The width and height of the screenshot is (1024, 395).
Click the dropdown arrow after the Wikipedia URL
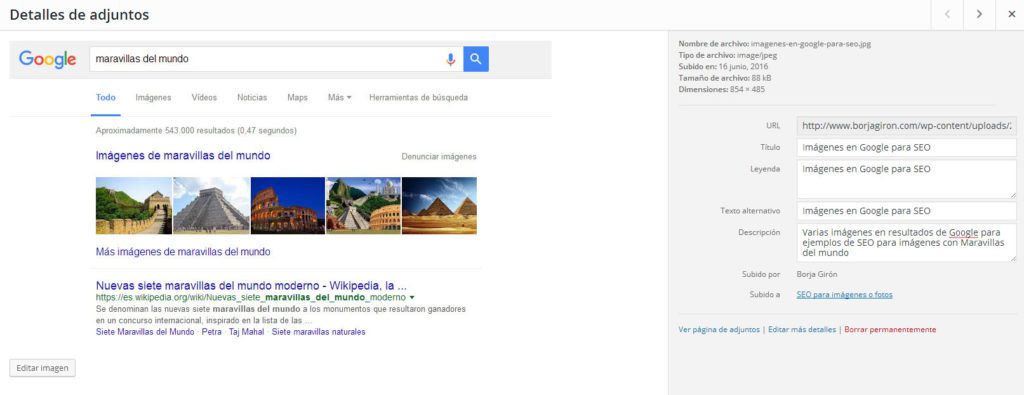[x=411, y=298]
